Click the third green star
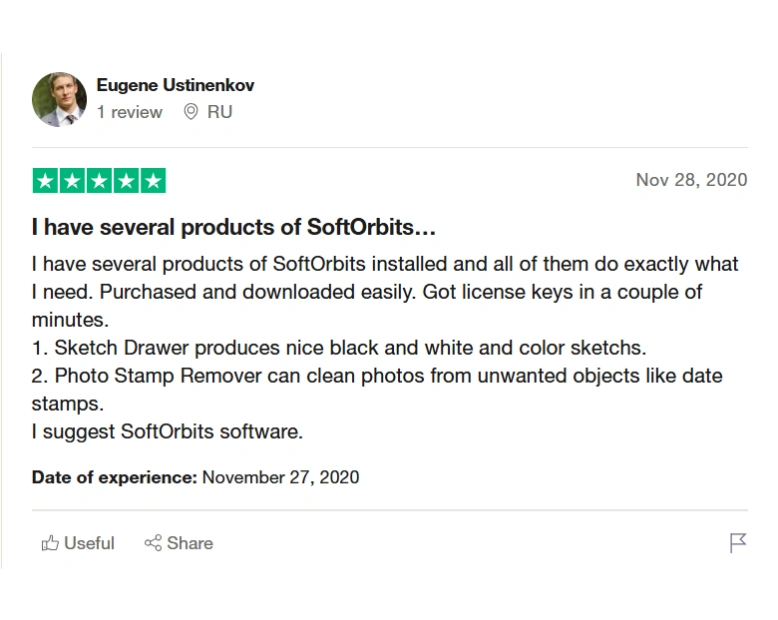Screen dimensions: 778x620 [x=99, y=181]
